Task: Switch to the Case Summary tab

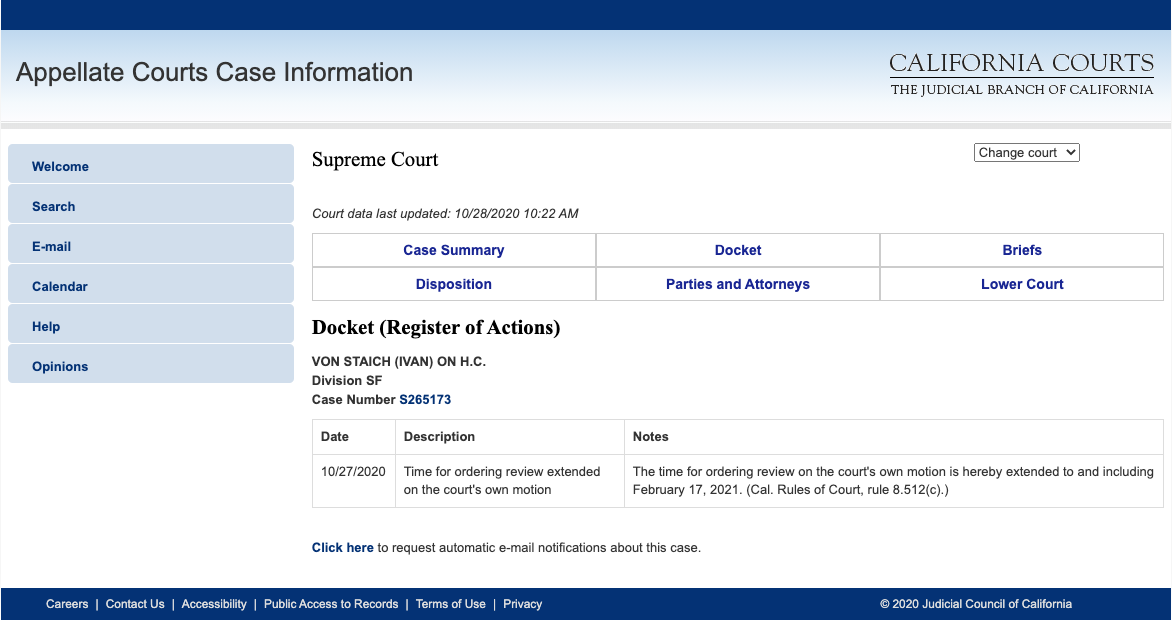Action: click(x=453, y=250)
